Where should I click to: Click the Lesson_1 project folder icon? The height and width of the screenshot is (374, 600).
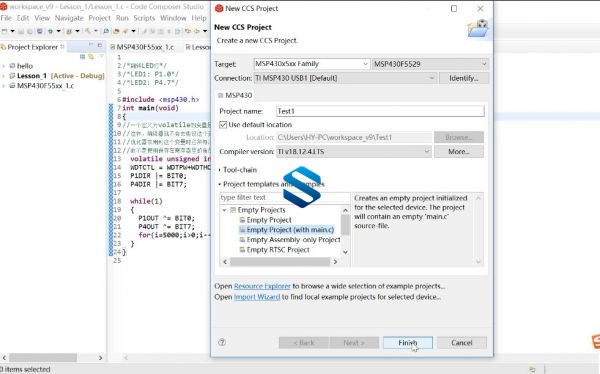click(x=12, y=76)
